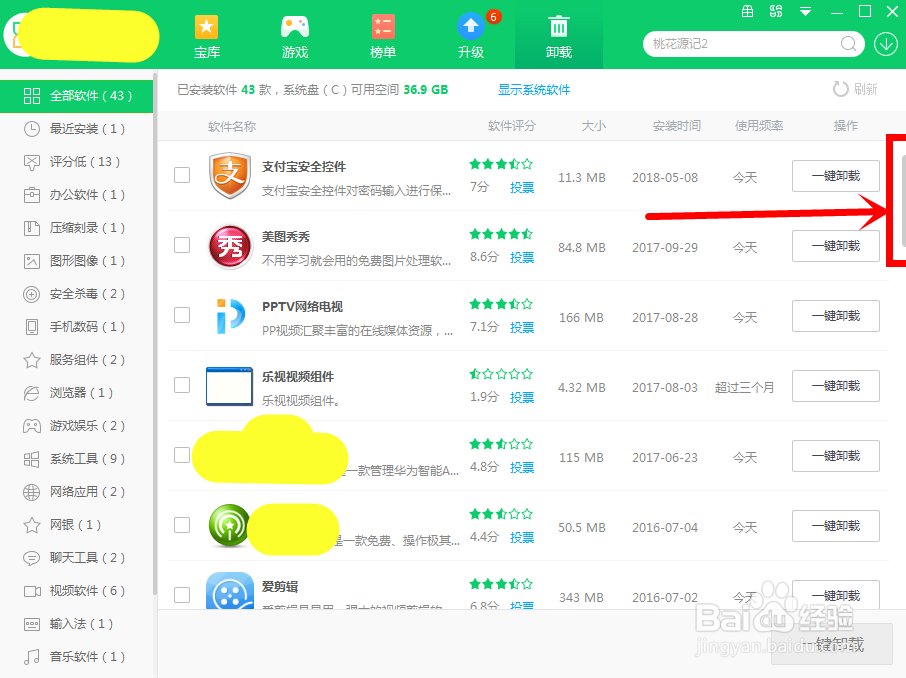Open 输入法 (1) category

(76, 624)
